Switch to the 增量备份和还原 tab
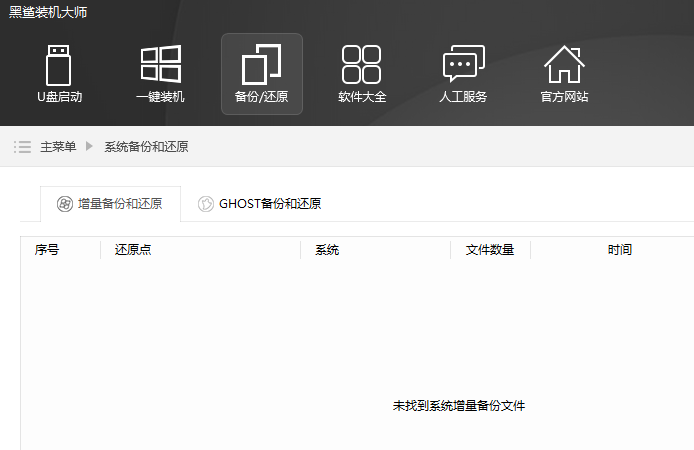694x450 pixels. [x=110, y=204]
